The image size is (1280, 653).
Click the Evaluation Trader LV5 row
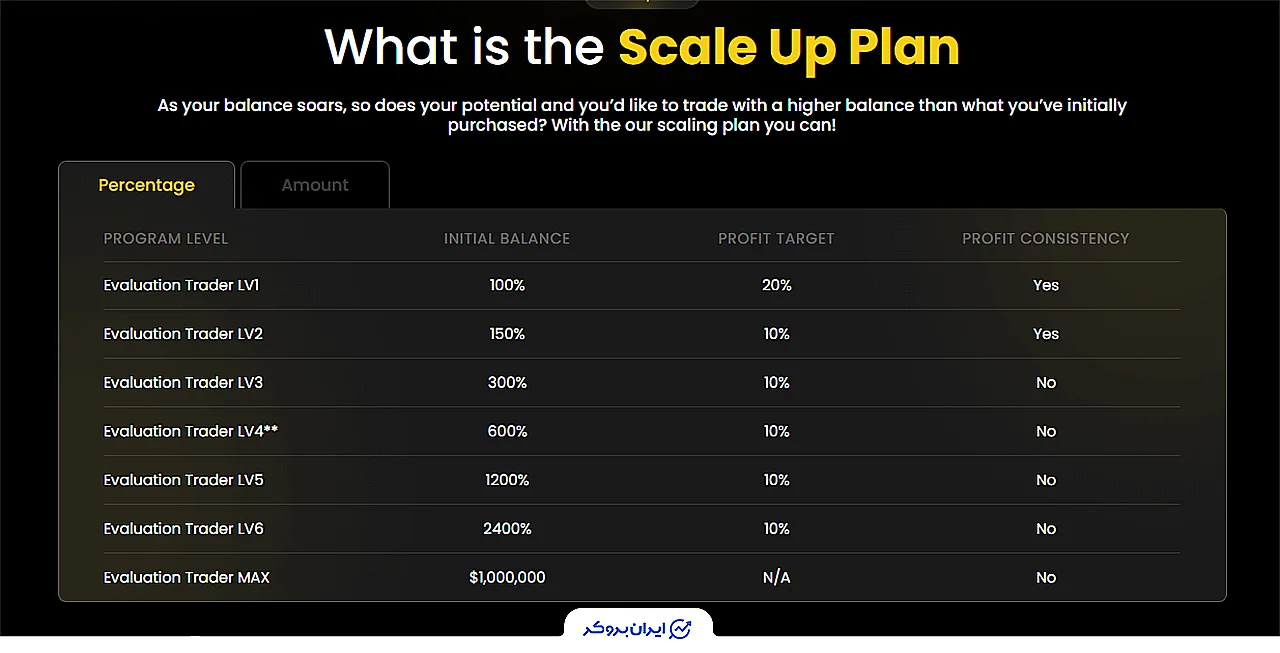[x=642, y=480]
